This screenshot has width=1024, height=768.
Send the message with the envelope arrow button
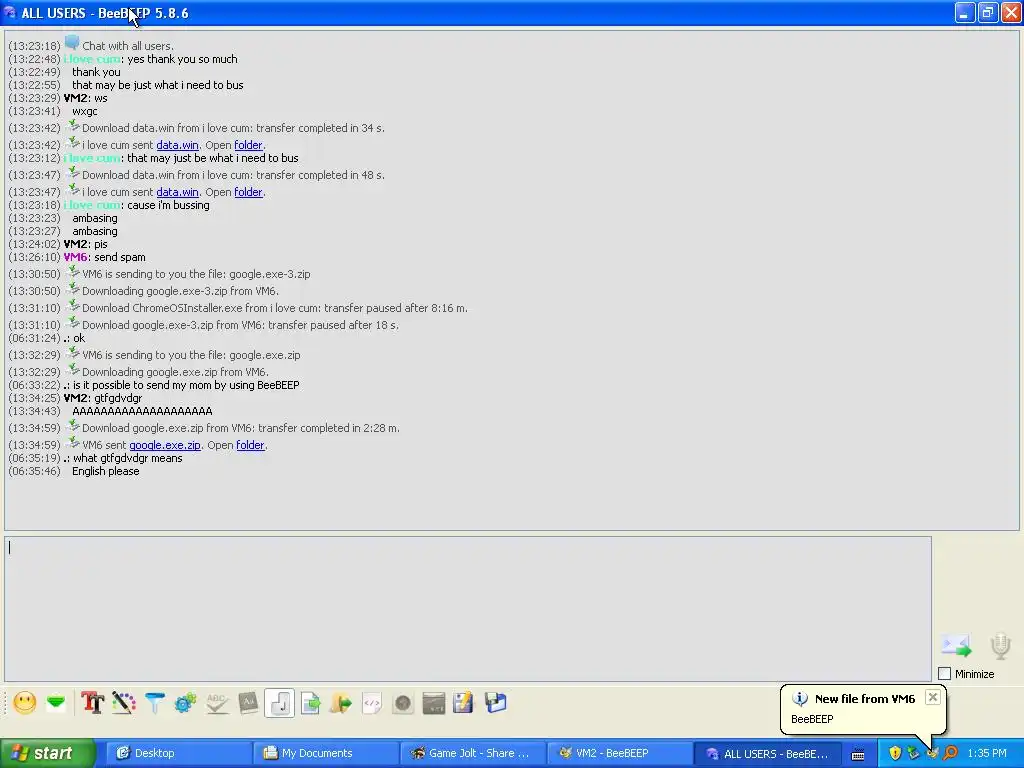pos(956,645)
